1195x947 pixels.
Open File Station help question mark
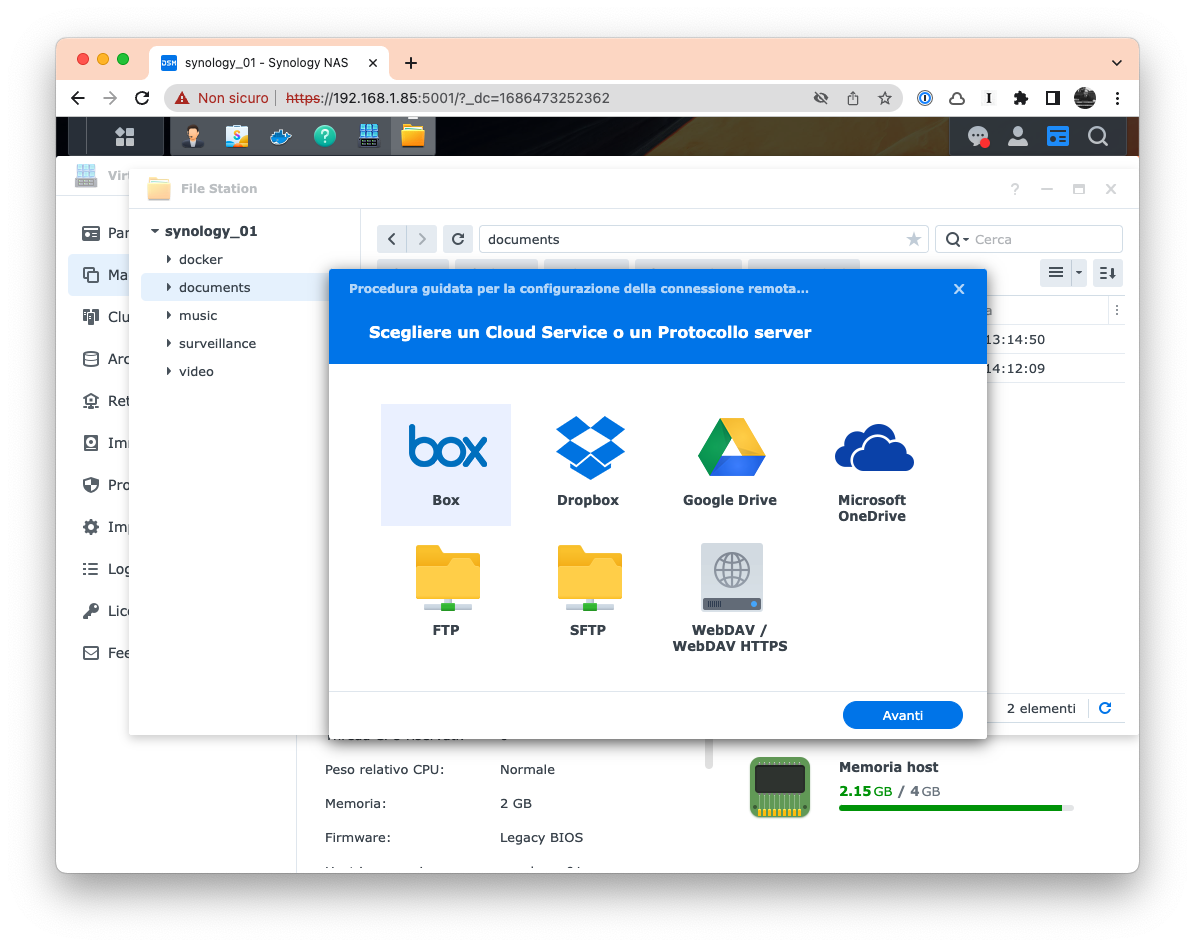pos(1014,189)
